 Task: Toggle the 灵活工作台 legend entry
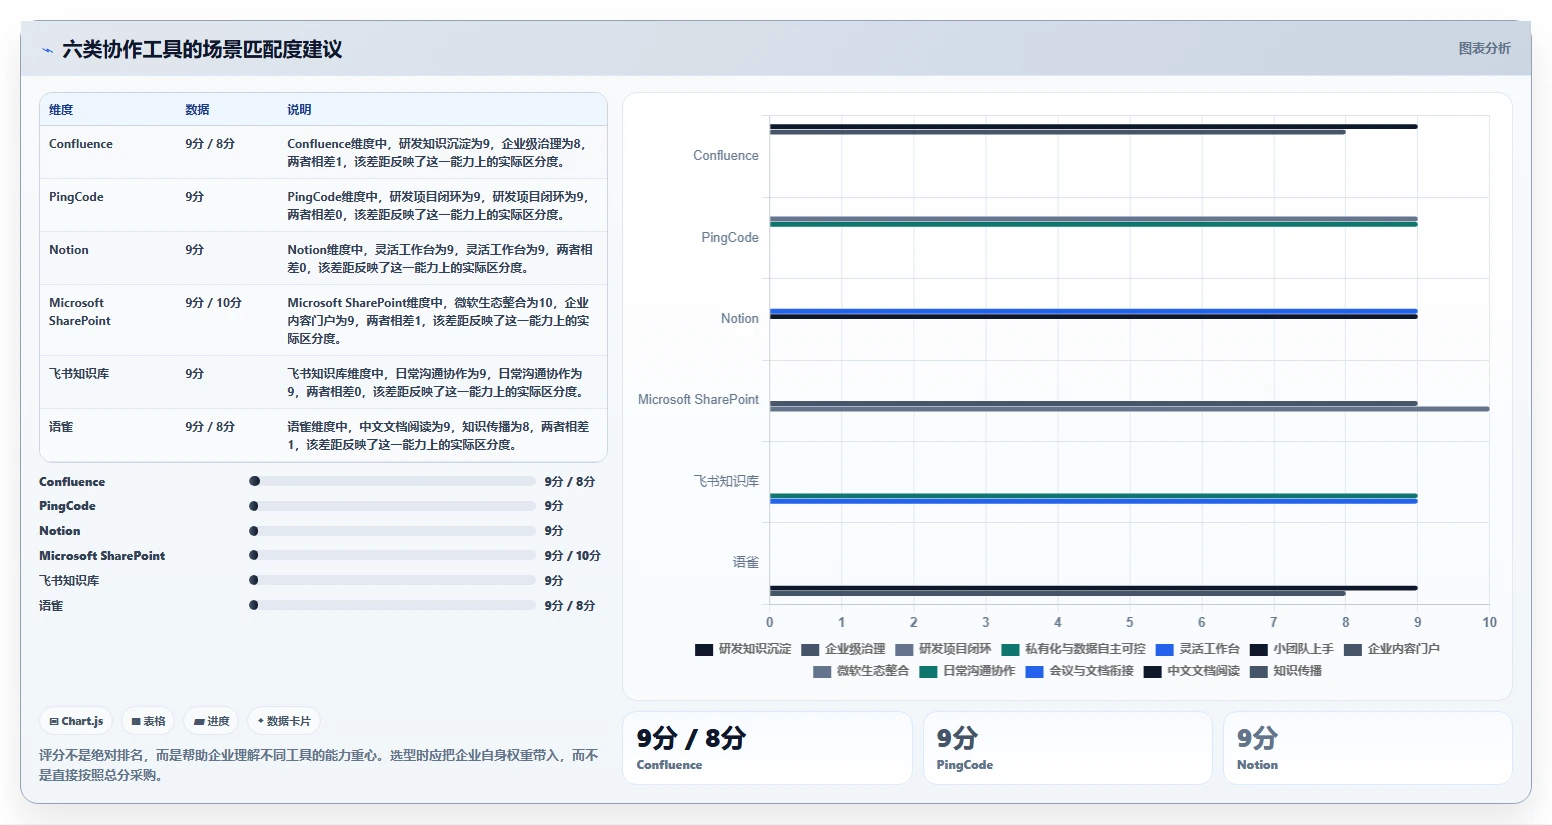pyautogui.click(x=1197, y=649)
